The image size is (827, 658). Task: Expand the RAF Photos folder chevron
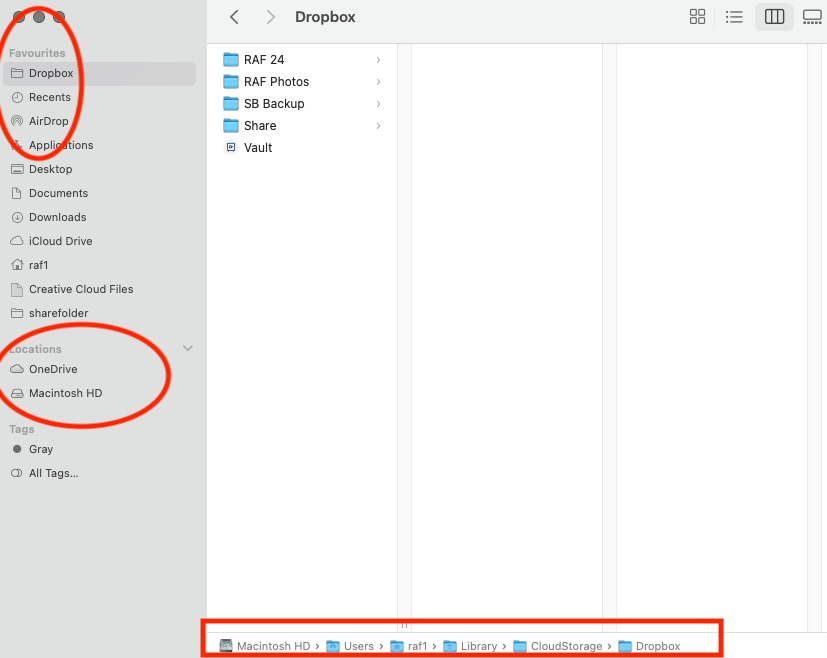tap(377, 81)
